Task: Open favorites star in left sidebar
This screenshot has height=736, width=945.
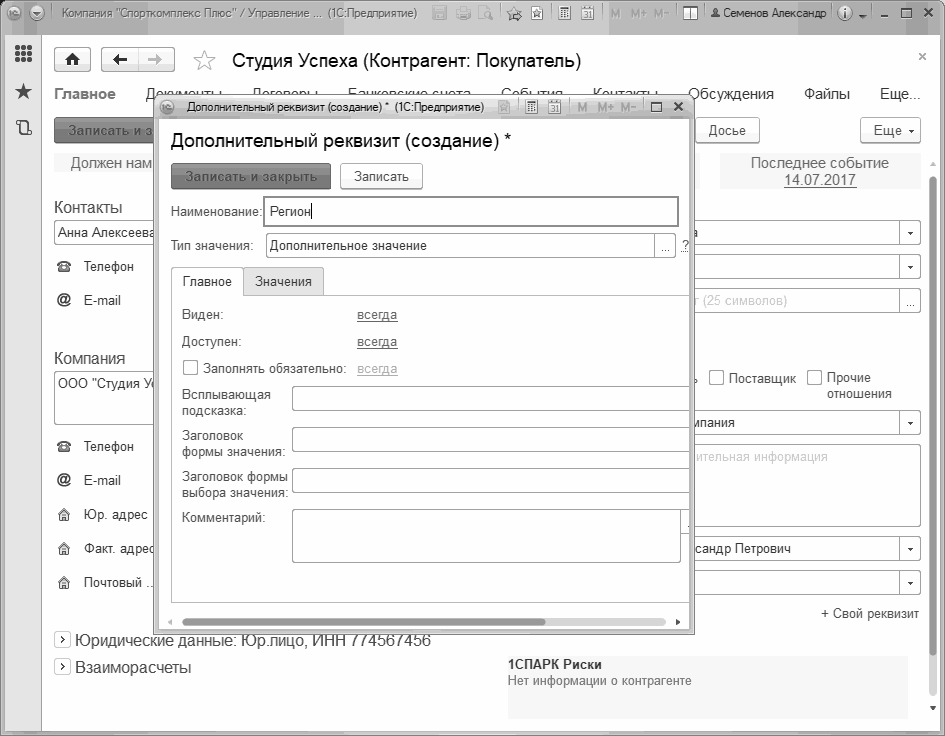Action: (x=23, y=91)
